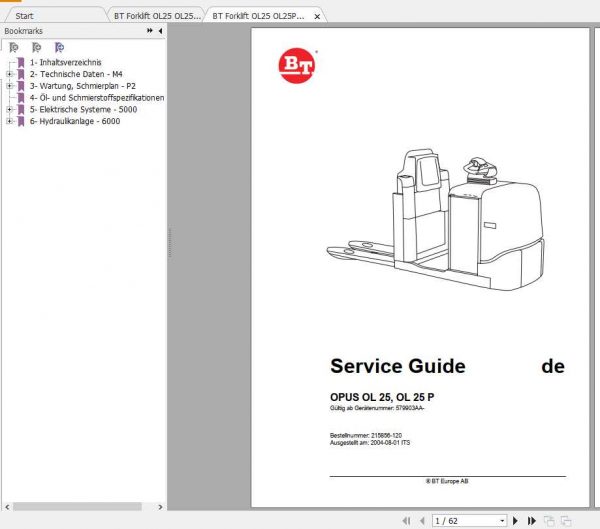Go to the next page
600x529 pixels.
coord(515,521)
